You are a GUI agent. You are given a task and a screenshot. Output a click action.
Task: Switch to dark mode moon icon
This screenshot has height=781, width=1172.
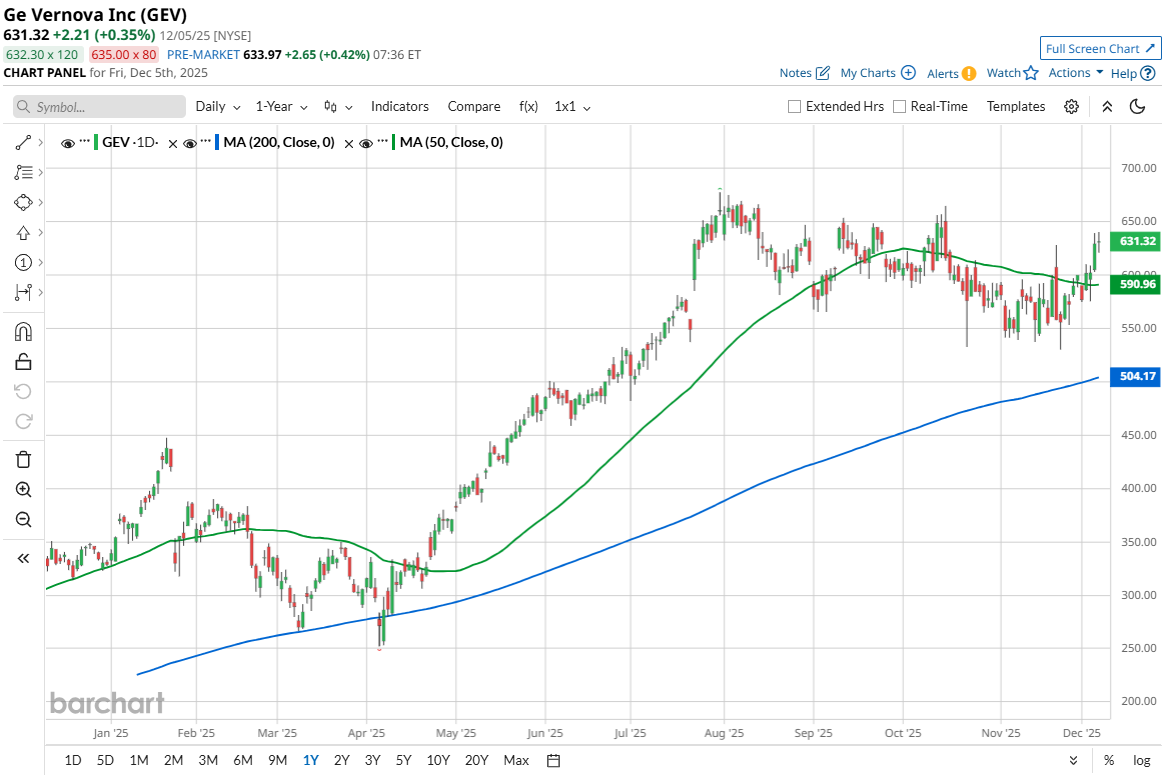(1137, 106)
